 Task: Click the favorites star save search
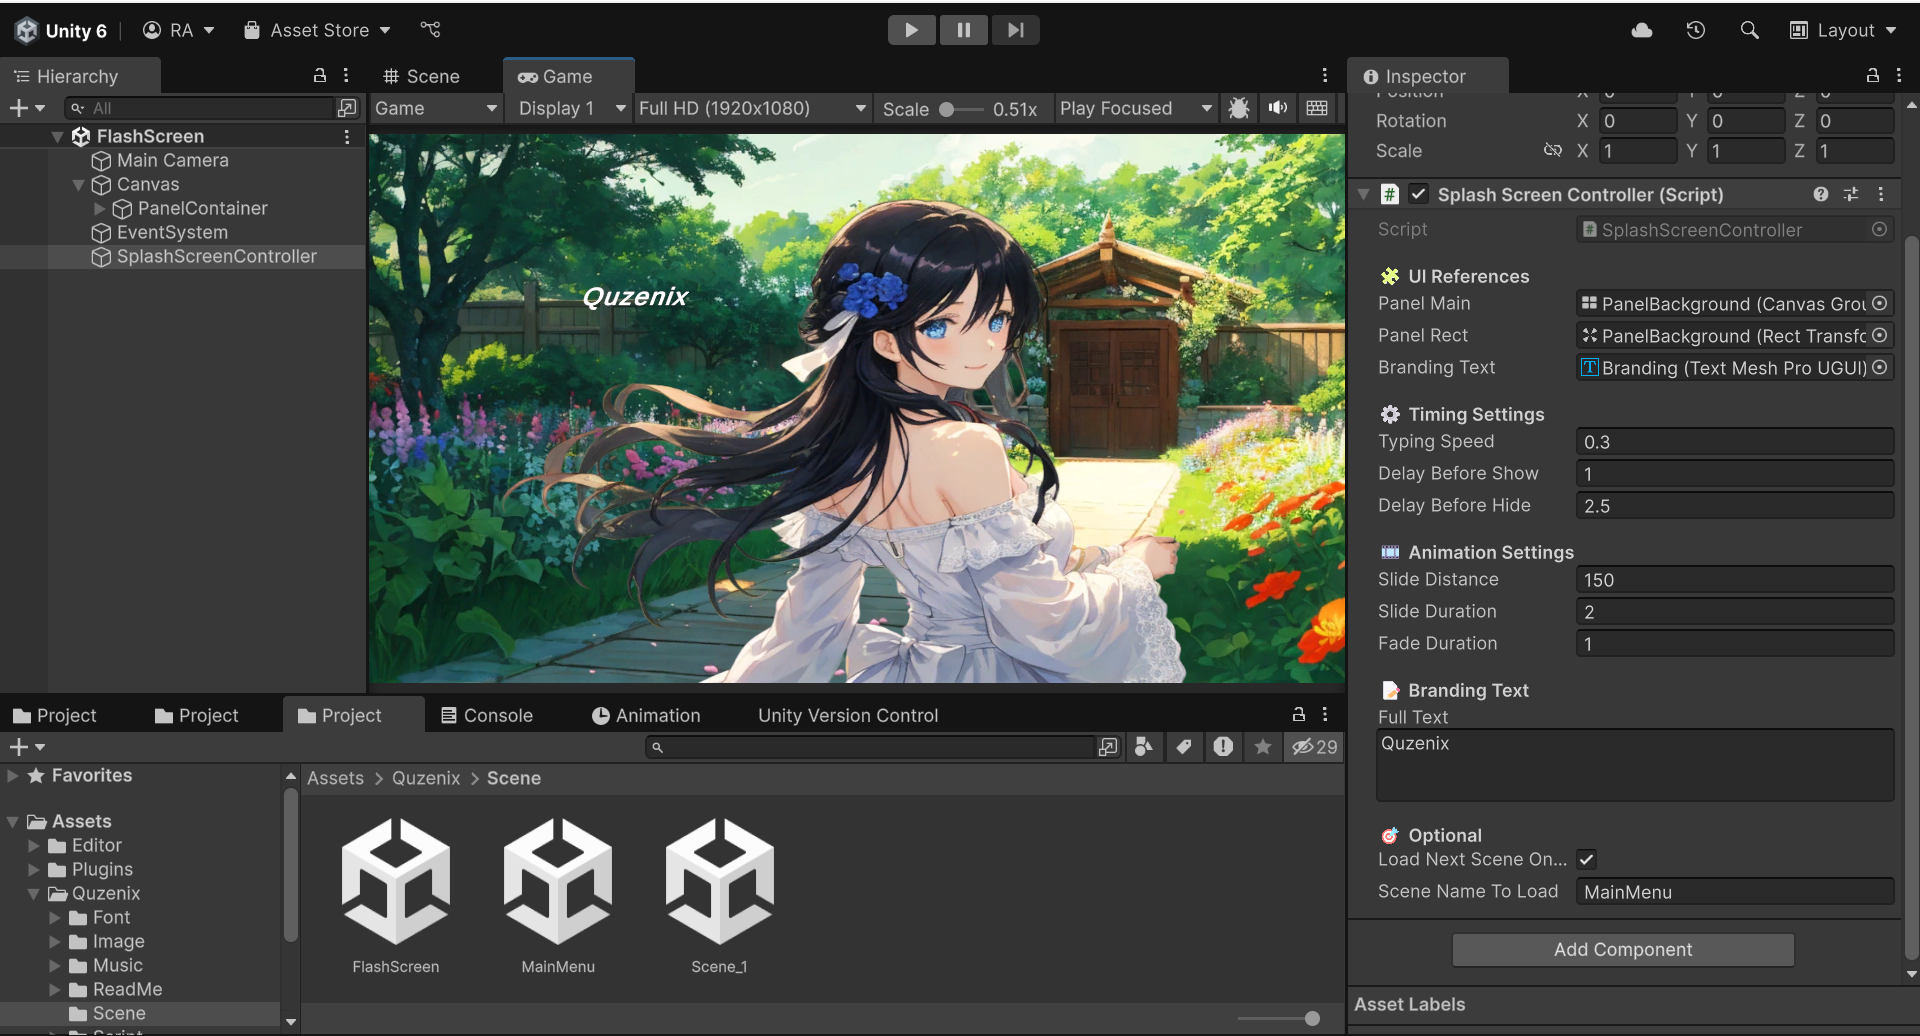1263,747
